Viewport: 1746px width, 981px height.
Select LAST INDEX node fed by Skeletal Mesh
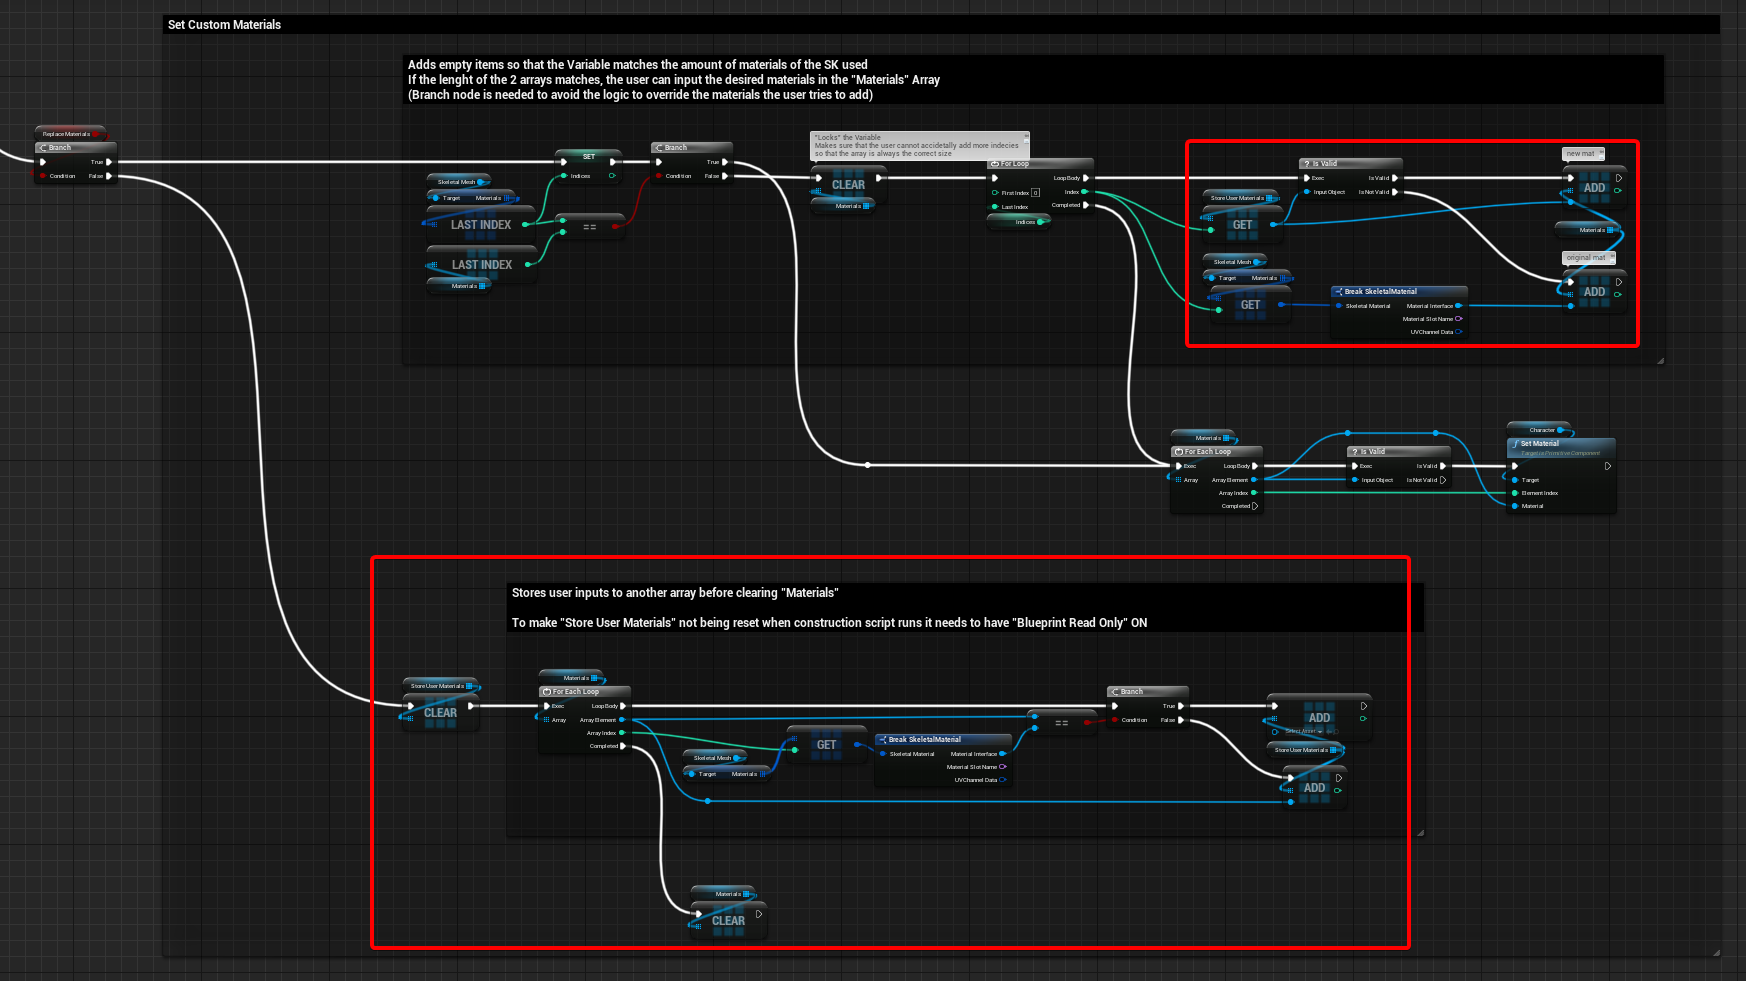[x=480, y=224]
